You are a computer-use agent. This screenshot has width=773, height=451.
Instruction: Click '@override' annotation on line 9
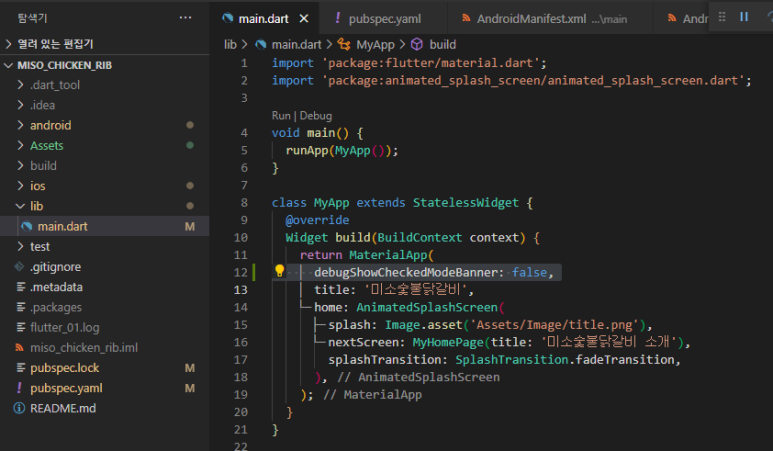pyautogui.click(x=317, y=220)
